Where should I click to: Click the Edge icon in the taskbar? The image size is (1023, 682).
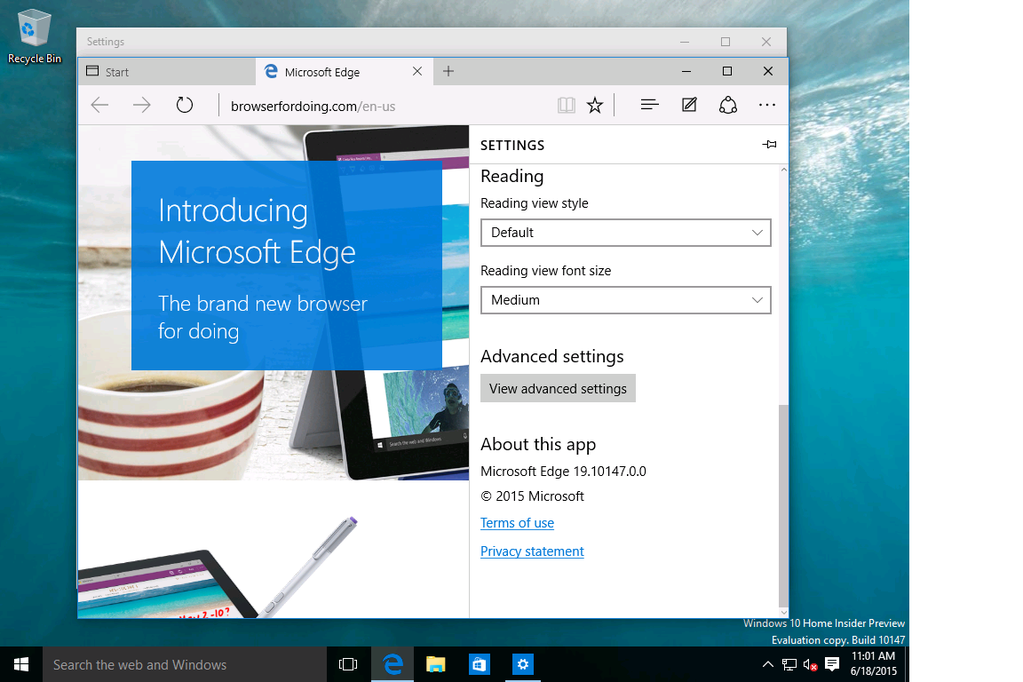[392, 664]
